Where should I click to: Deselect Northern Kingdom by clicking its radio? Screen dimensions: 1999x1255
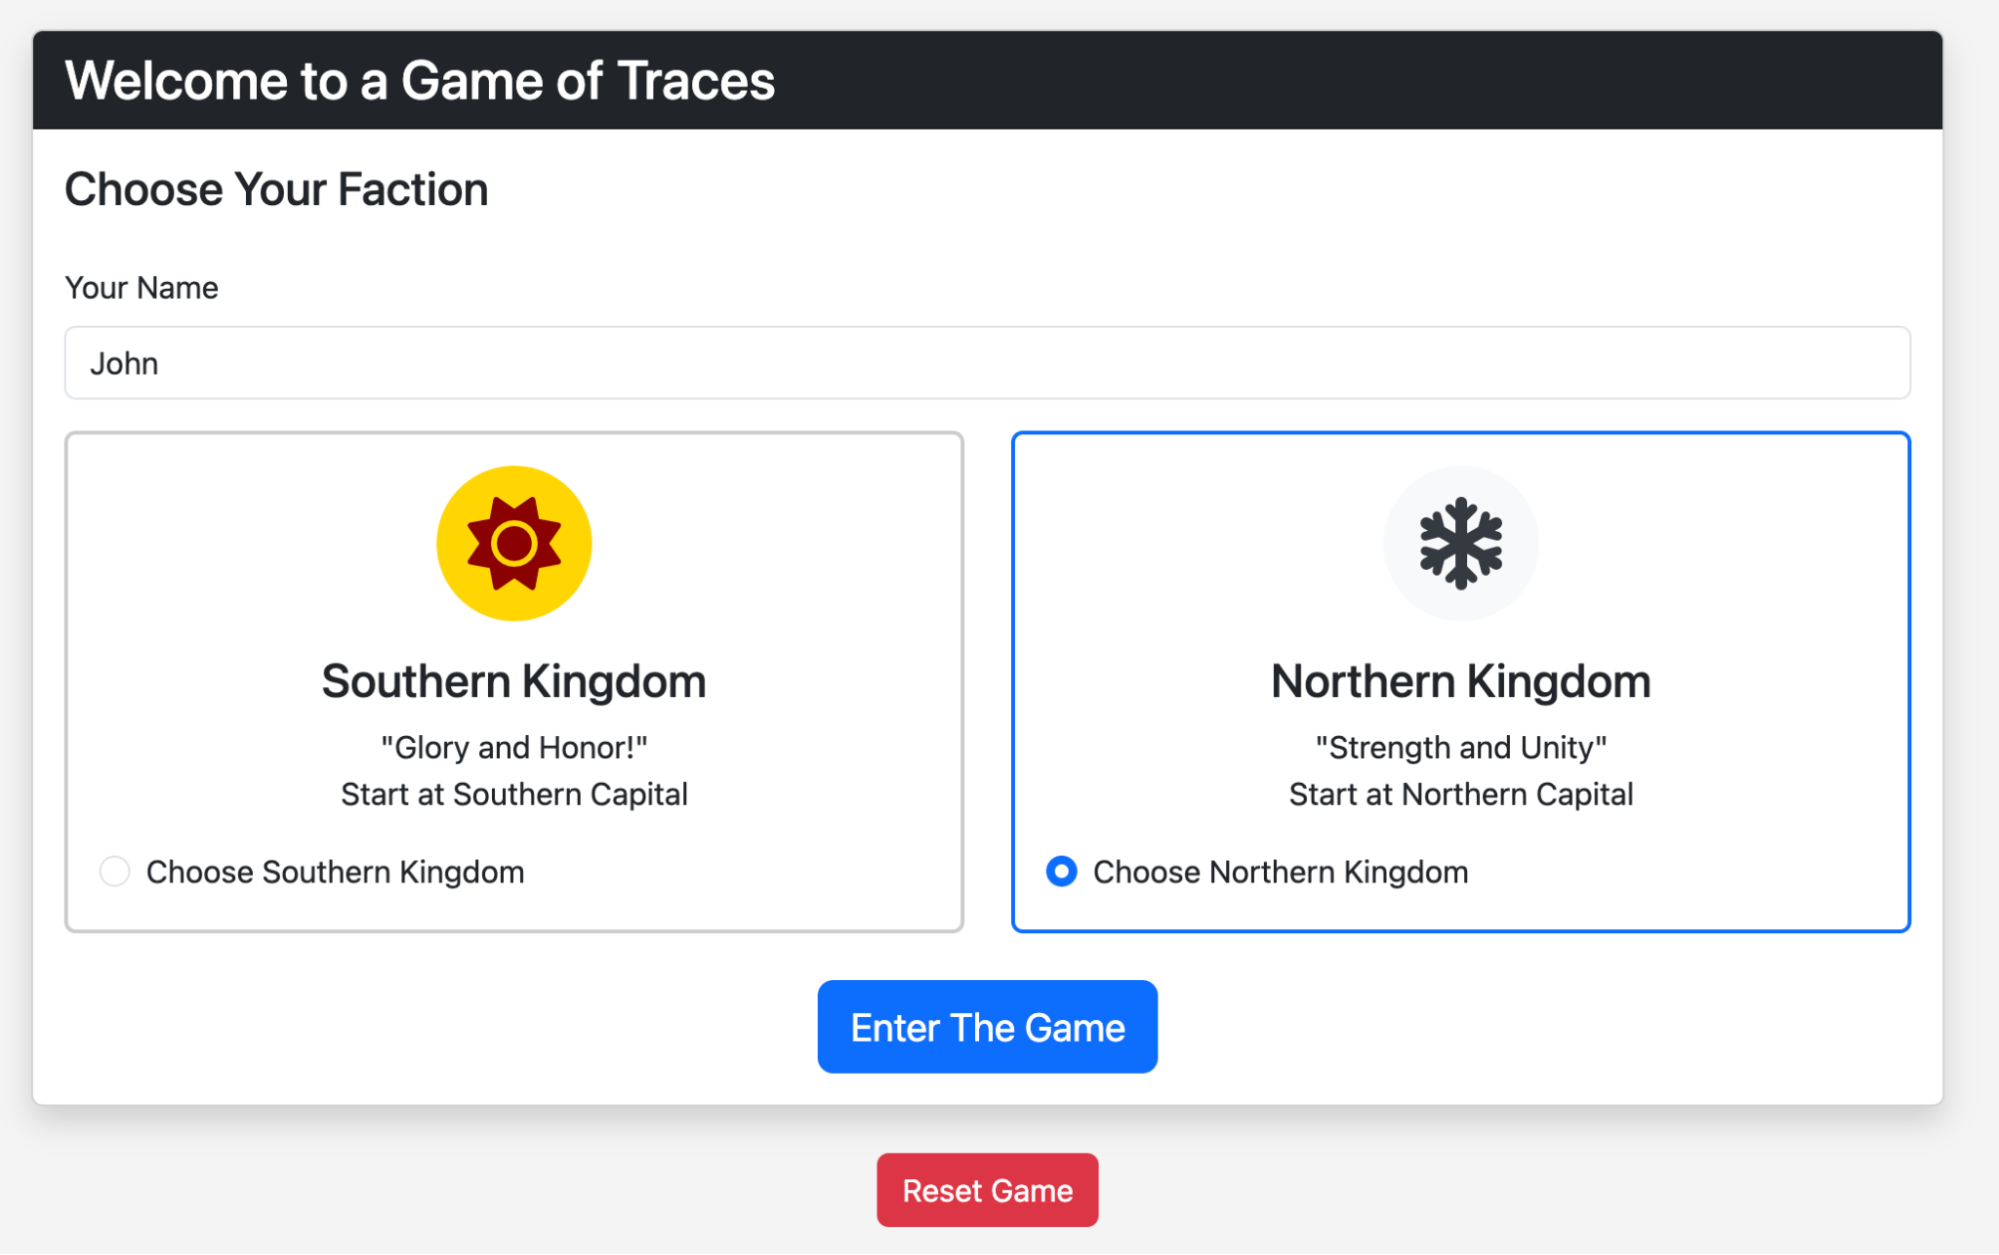tap(1061, 871)
